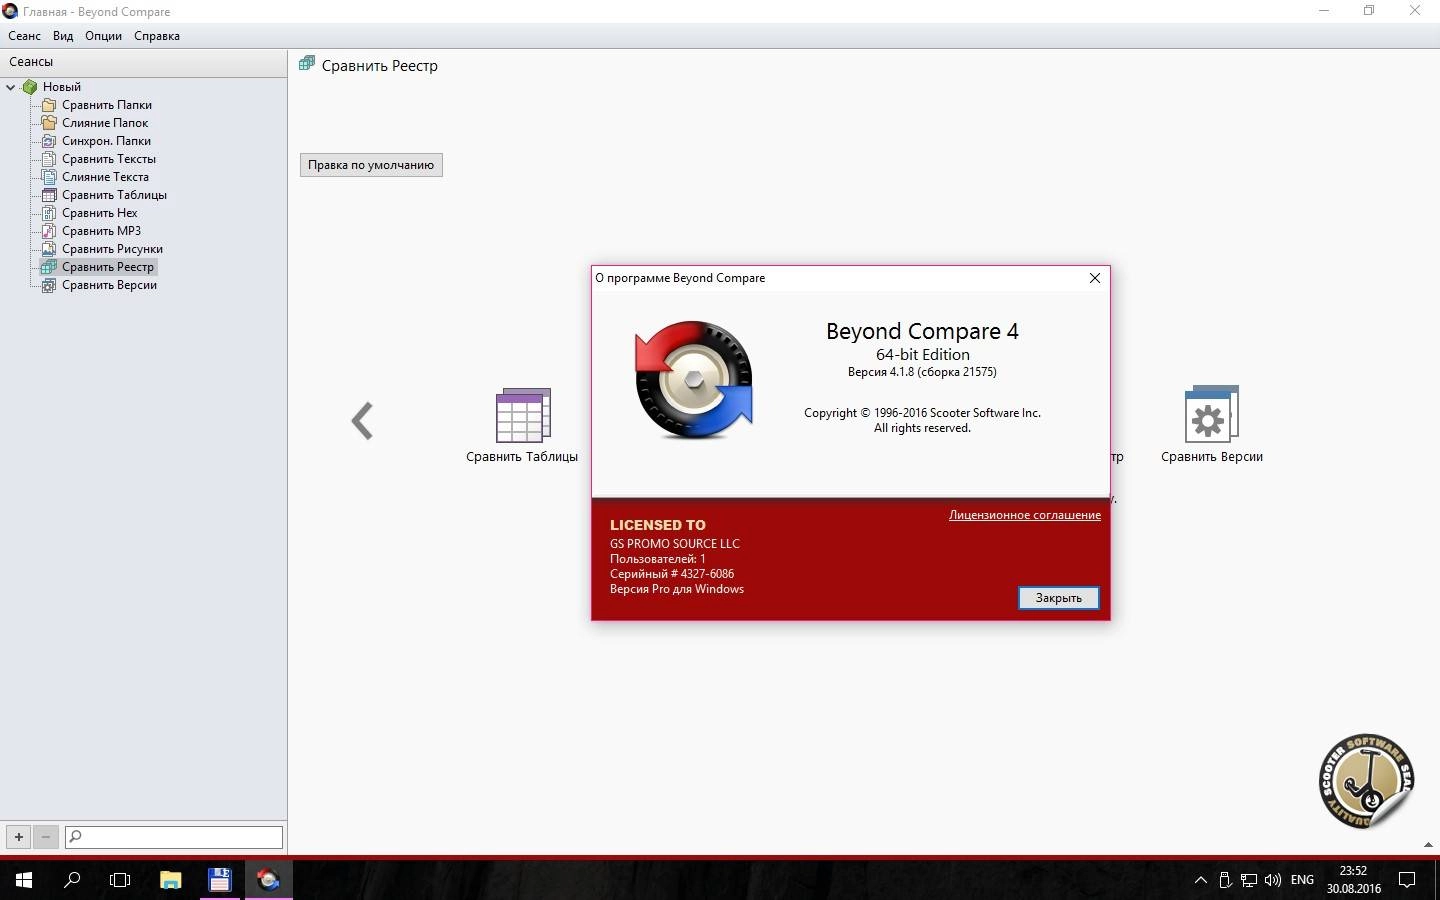Click the Сравнить Версии tree icon
Viewport: 1440px width, 900px height.
49,285
